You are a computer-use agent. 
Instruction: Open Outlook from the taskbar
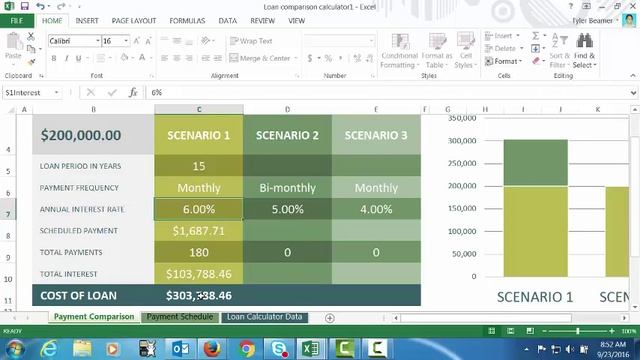coord(180,349)
